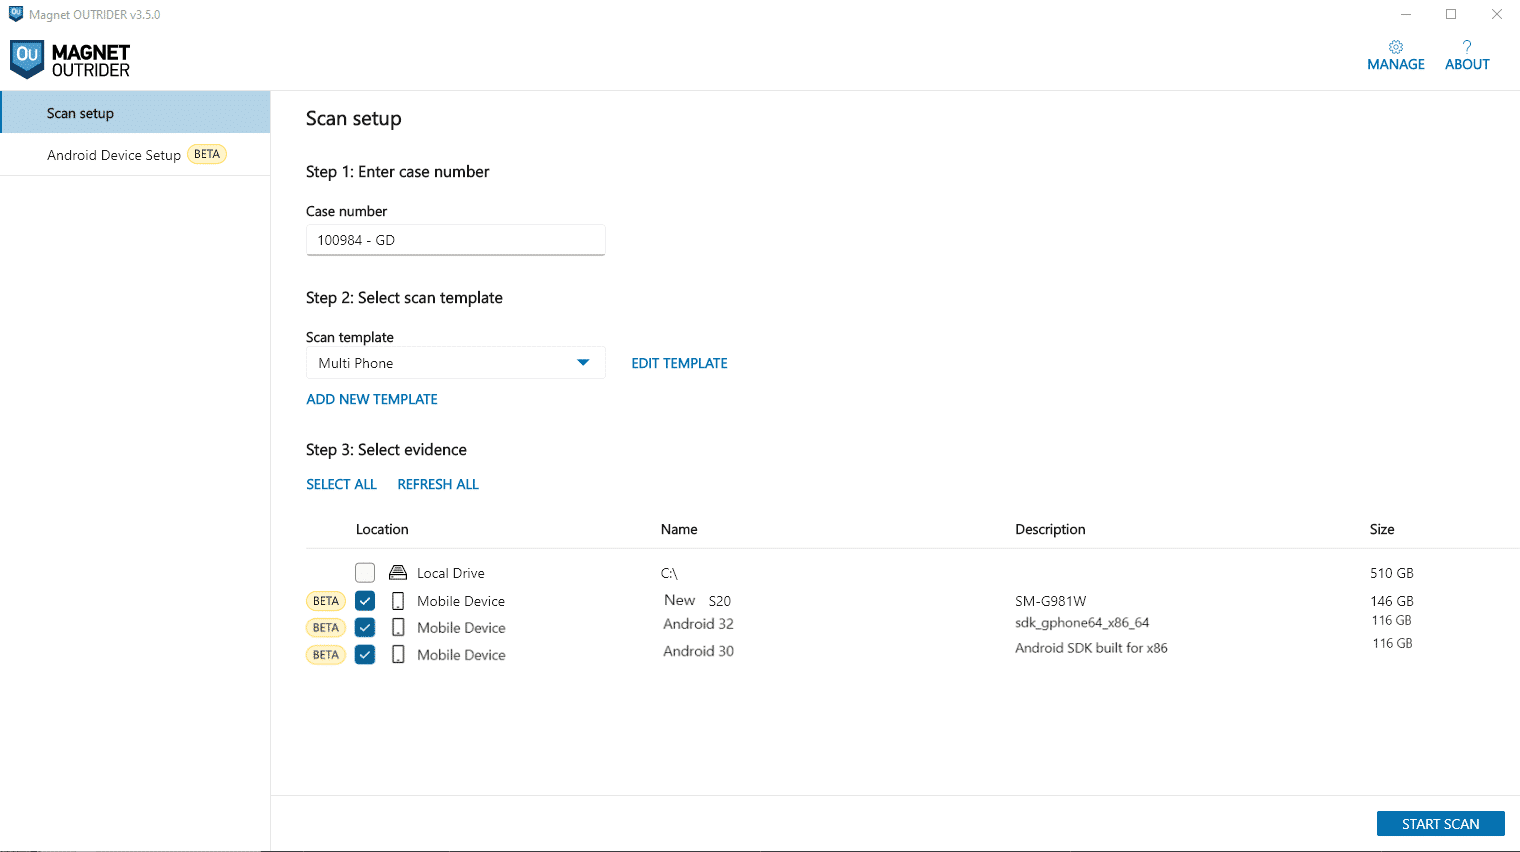Open the About question mark icon
Screen dimensions: 1520x852
[1467, 47]
